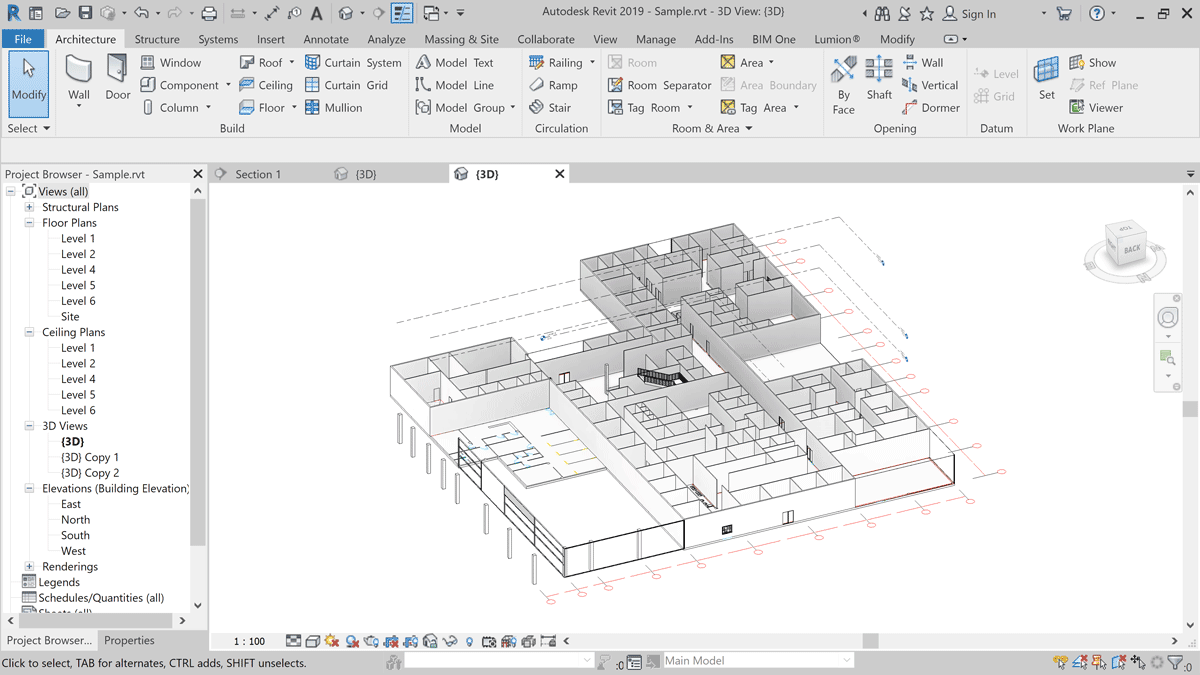Image resolution: width=1200 pixels, height=675 pixels.
Task: Activate the Stair tool
Action: [550, 108]
